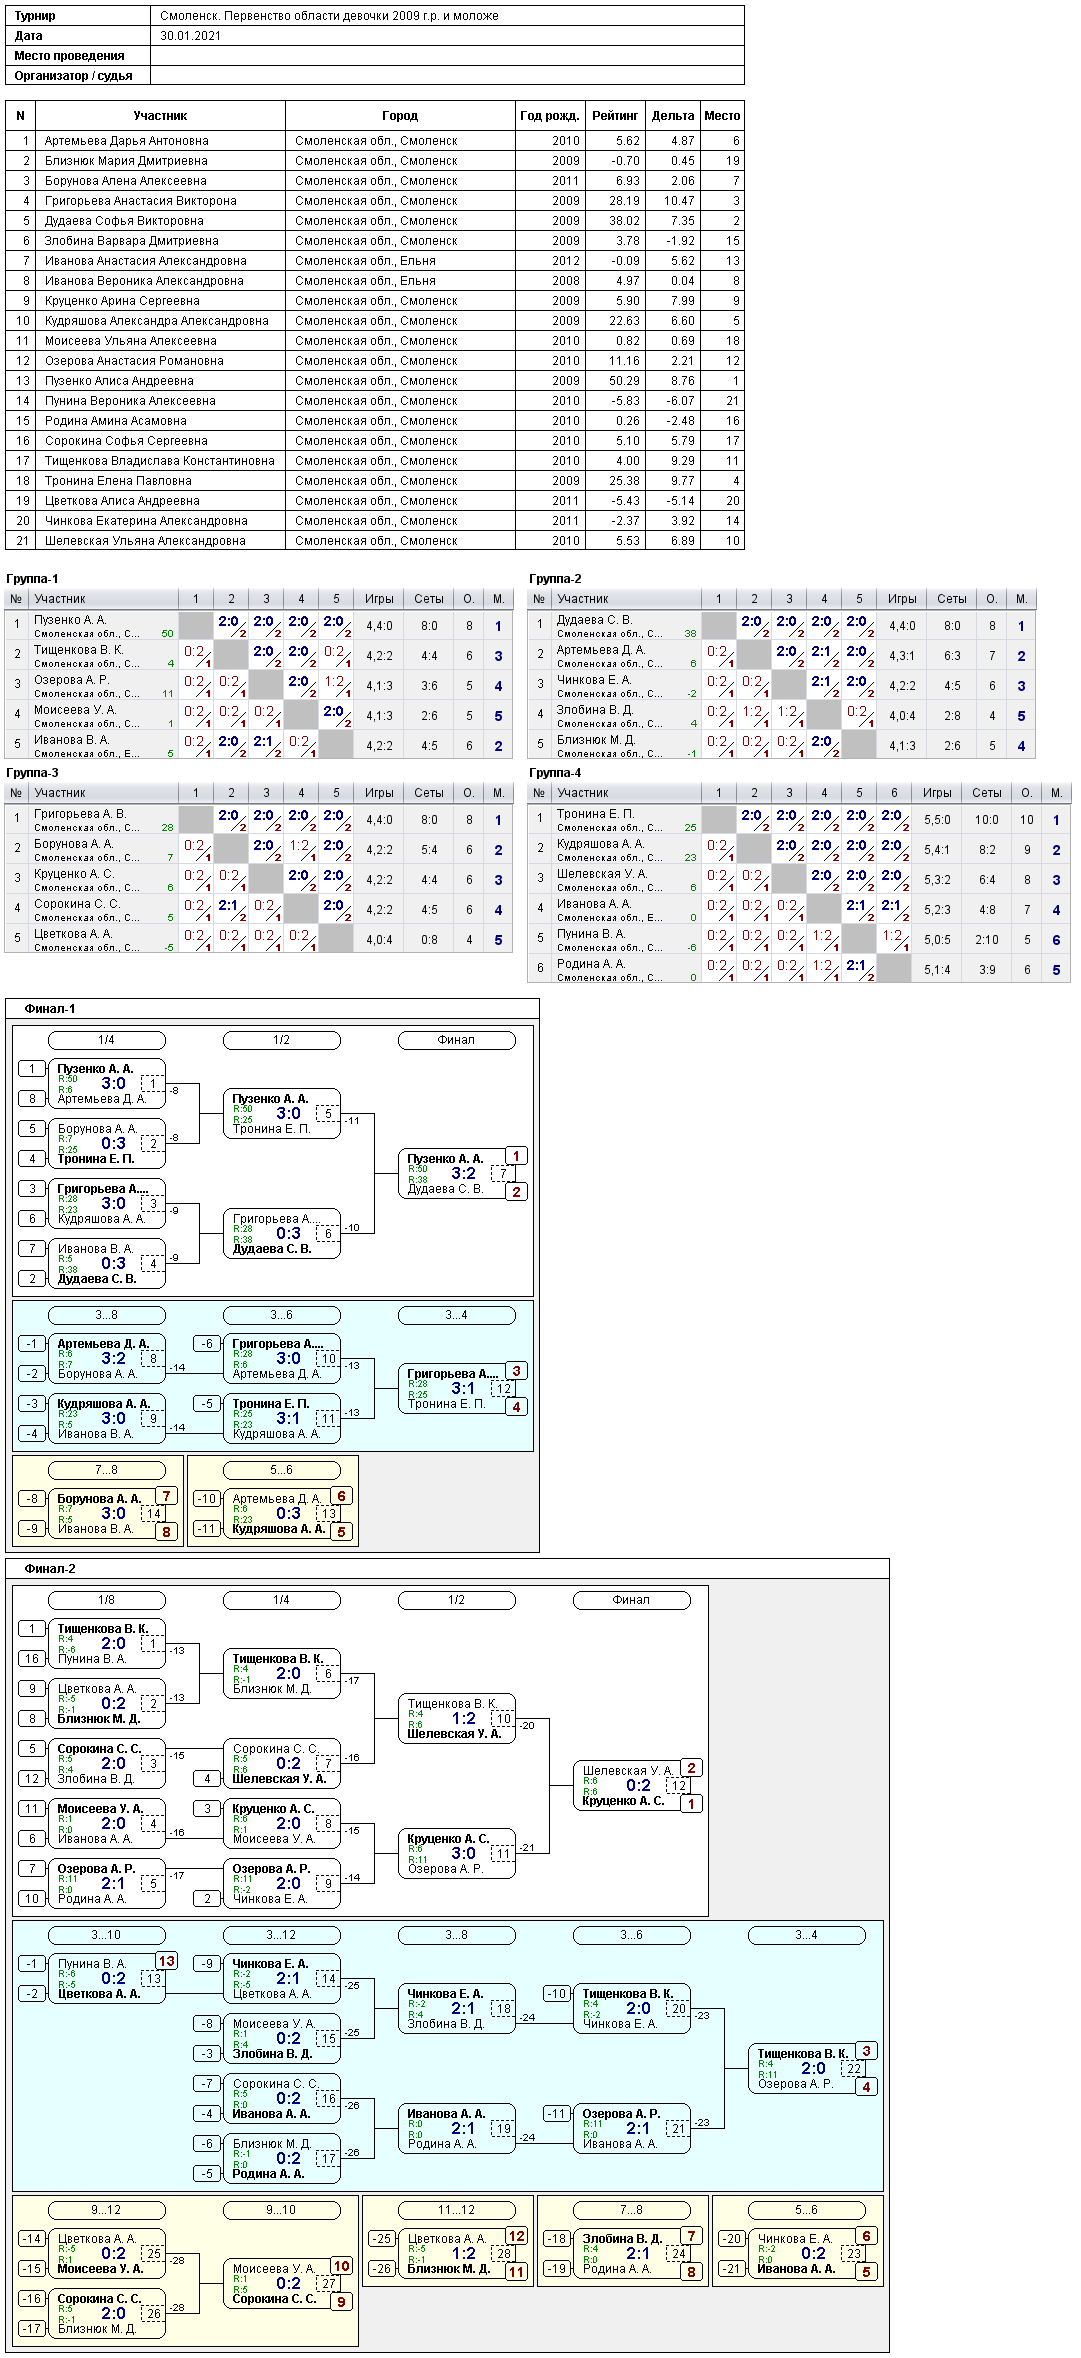The image size is (1081, 2358).
Task: Click the '11...12' placement round label
Action: pos(456,2210)
